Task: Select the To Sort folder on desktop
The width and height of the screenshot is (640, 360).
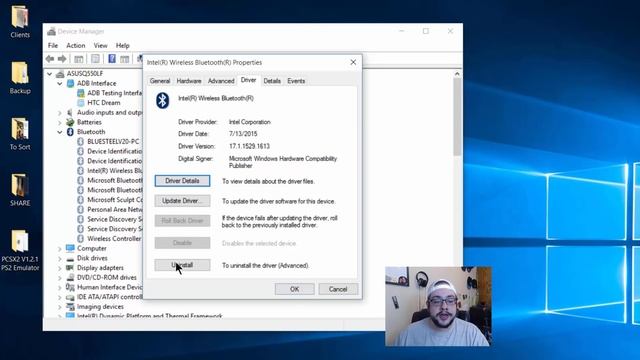Action: click(x=20, y=133)
